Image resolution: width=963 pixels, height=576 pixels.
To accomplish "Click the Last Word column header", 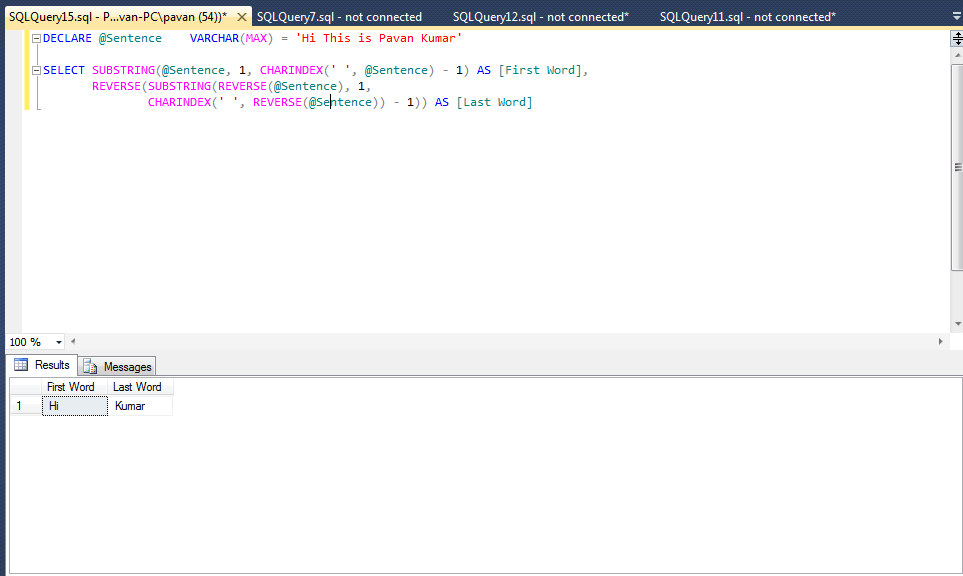I will [x=138, y=387].
